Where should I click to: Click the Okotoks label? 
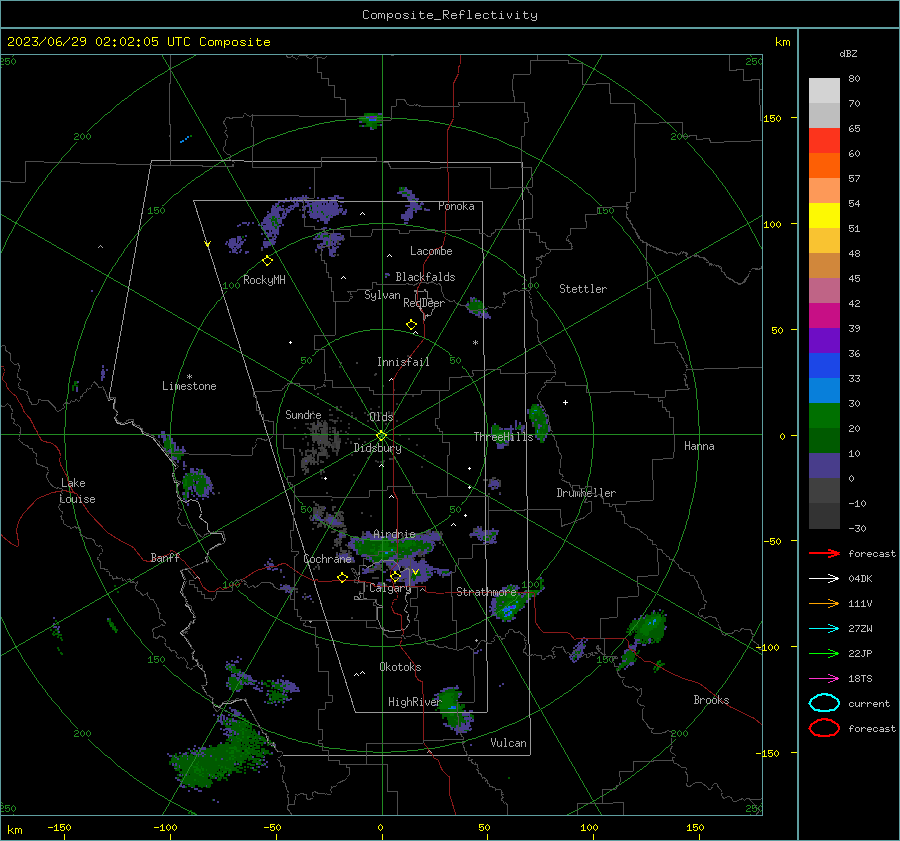(x=400, y=667)
